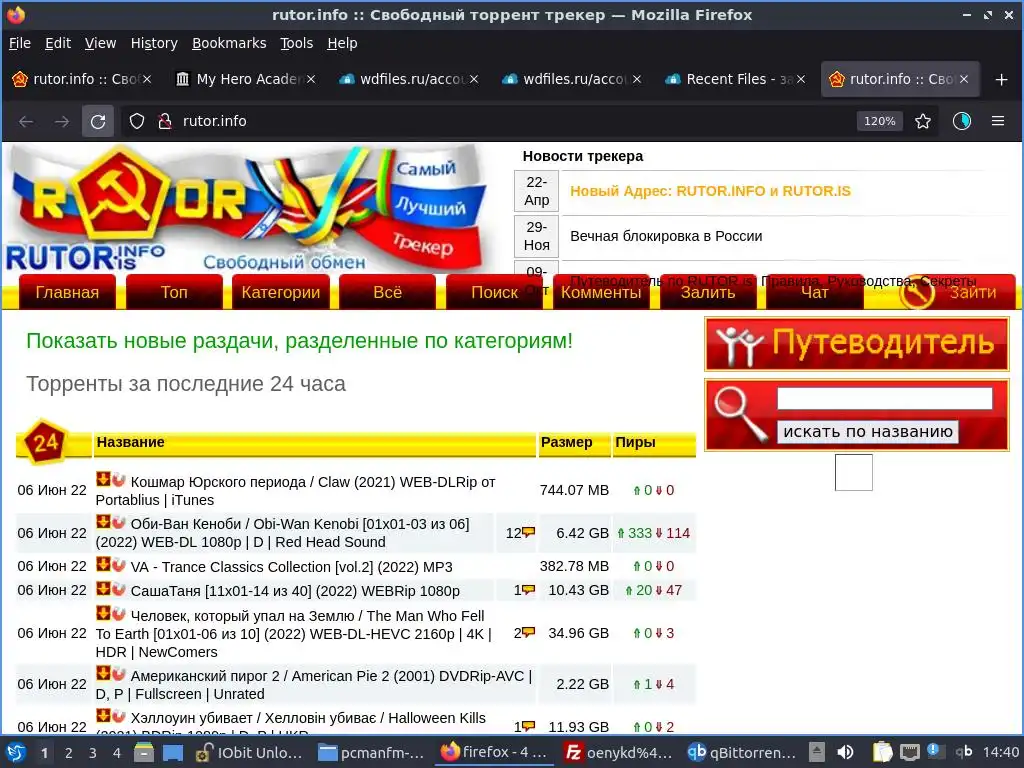The image size is (1024, 768).
Task: Open the round extension icon in toolbar
Action: (x=961, y=121)
